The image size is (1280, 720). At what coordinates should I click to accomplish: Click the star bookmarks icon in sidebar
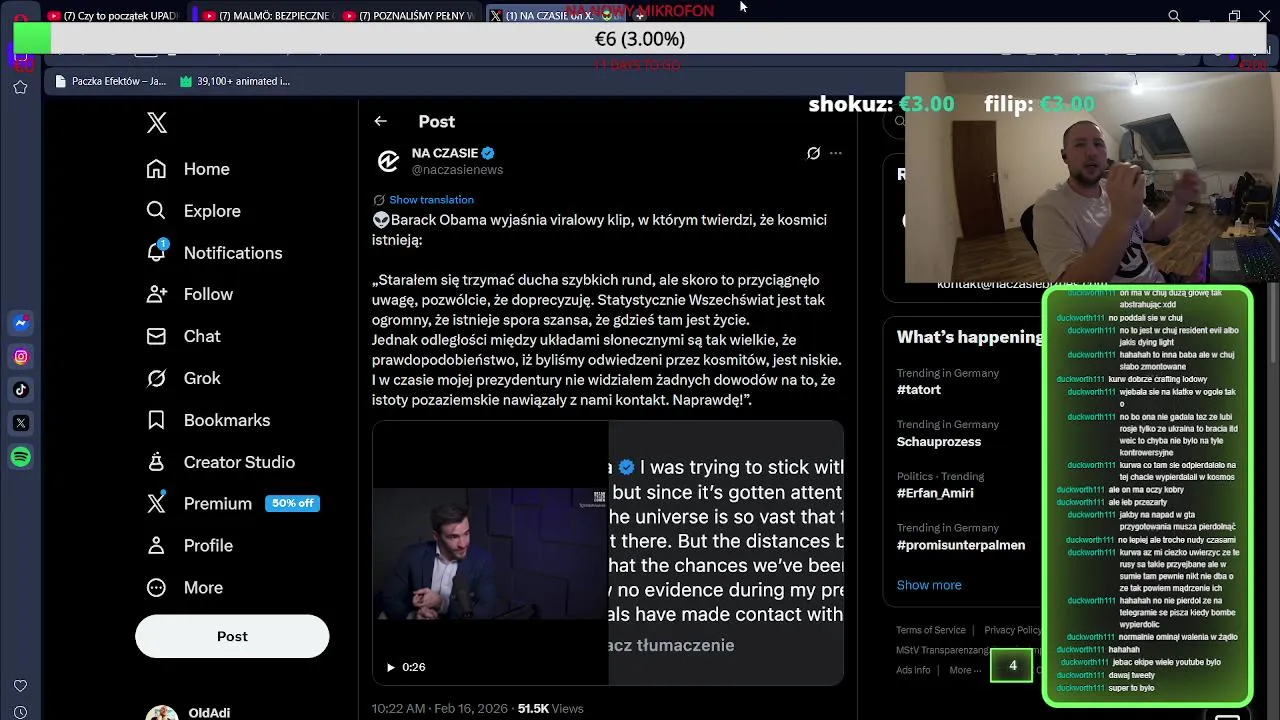(20, 88)
